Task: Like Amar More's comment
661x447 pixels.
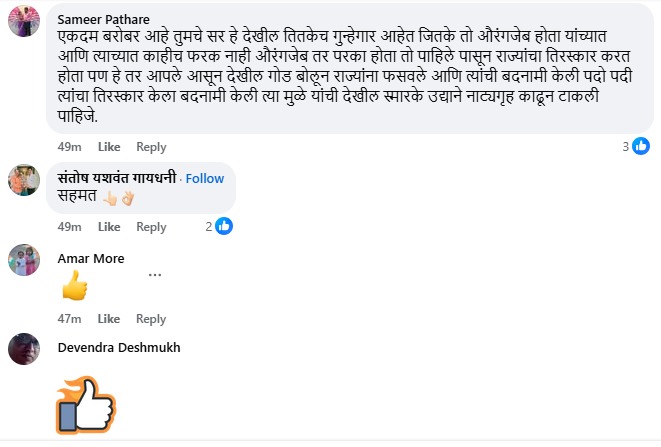Action: pyautogui.click(x=109, y=319)
